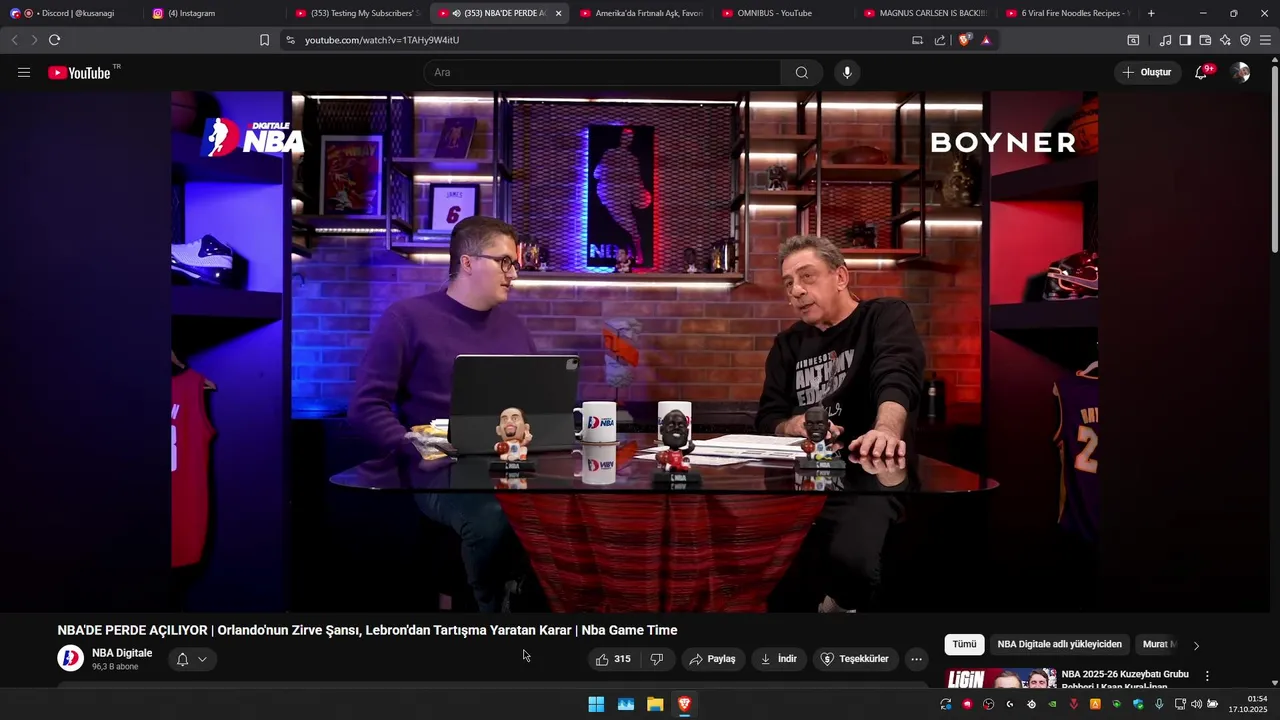Click the search magnifier button

802,72
